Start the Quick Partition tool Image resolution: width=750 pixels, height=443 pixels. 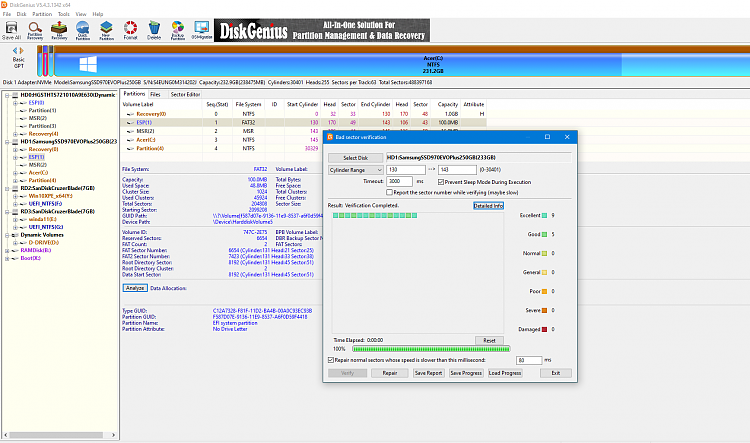click(84, 30)
